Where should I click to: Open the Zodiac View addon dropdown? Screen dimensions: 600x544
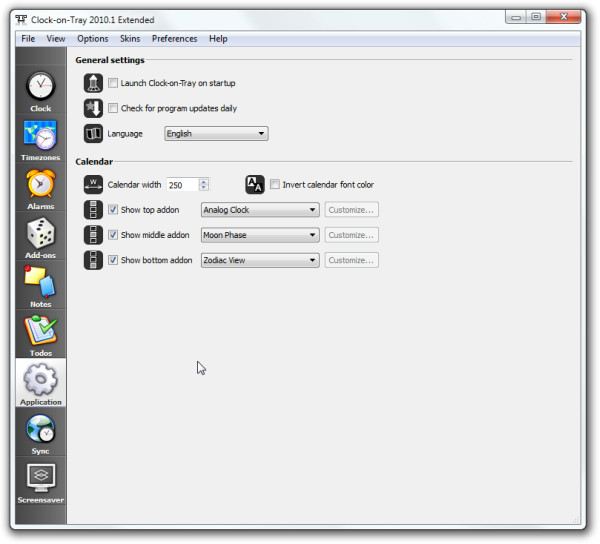[260, 260]
